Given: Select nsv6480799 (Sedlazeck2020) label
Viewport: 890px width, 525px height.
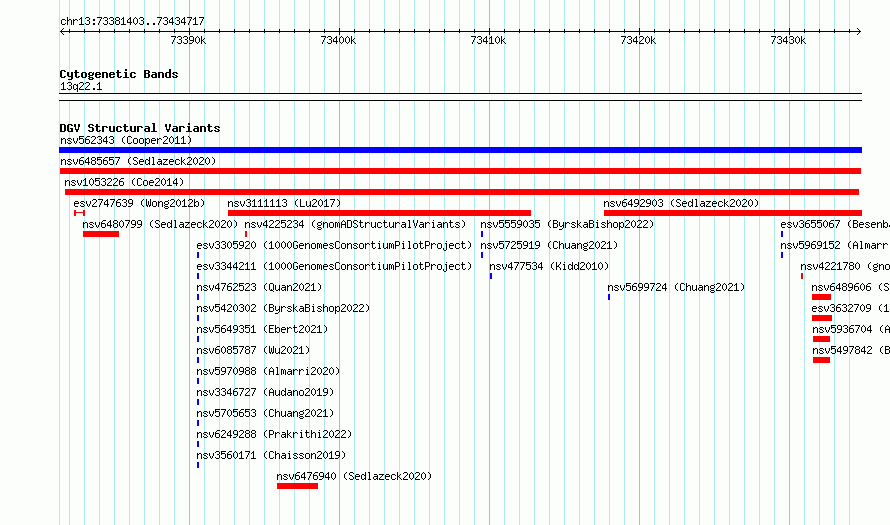Looking at the screenshot, I should pos(160,224).
